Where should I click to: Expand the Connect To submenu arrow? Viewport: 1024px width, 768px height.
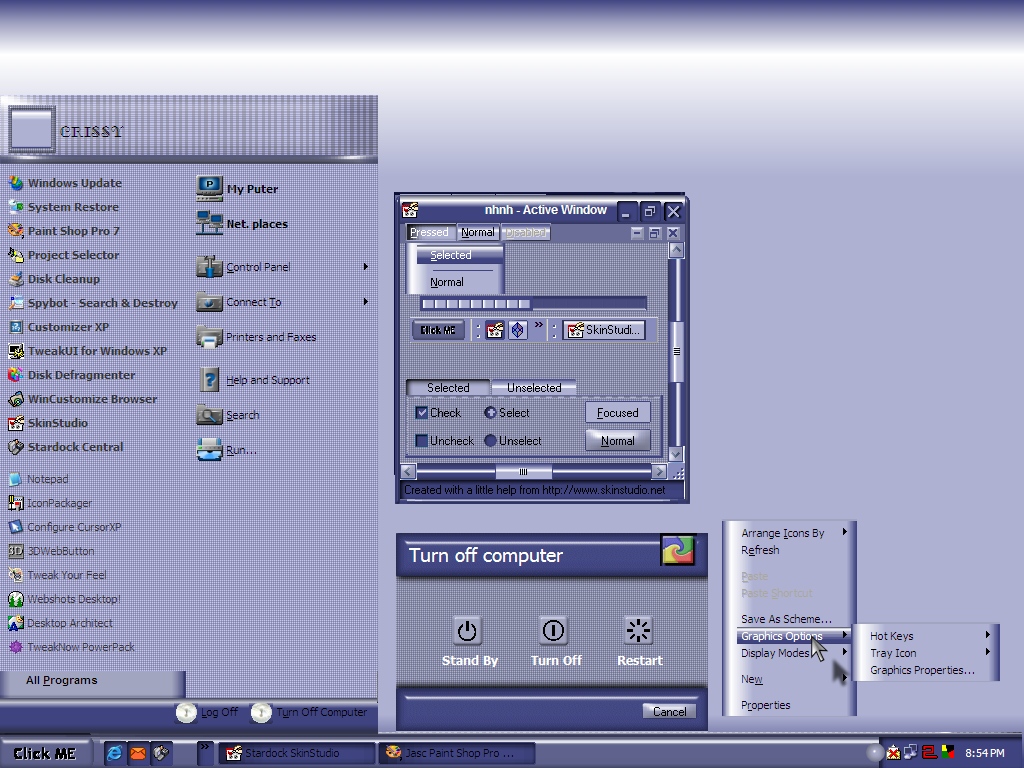pos(366,302)
